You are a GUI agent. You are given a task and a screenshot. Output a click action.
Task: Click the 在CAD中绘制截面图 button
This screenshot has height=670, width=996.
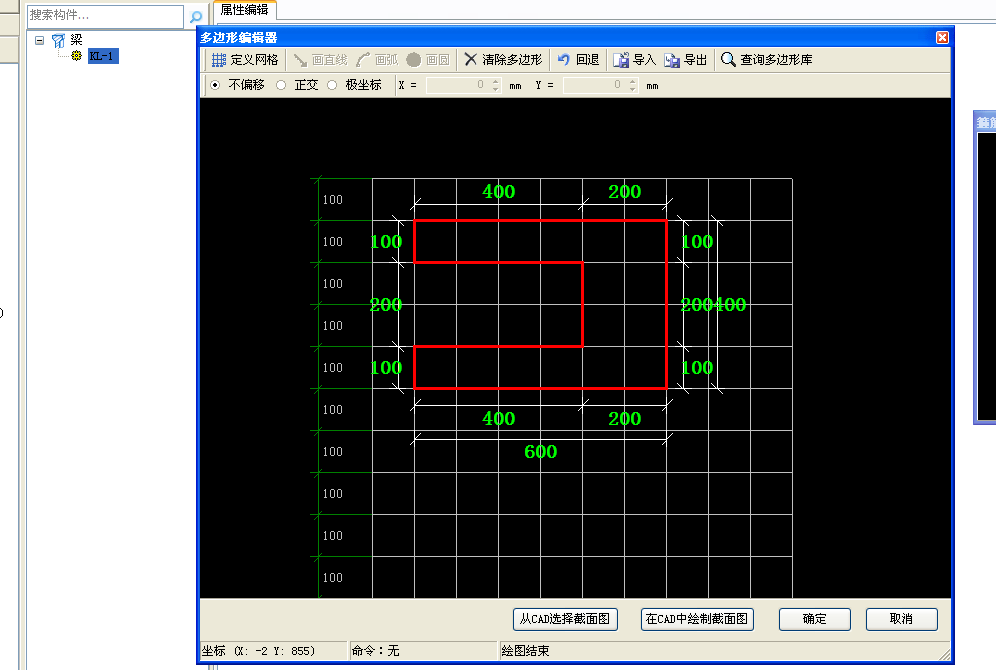coord(697,619)
